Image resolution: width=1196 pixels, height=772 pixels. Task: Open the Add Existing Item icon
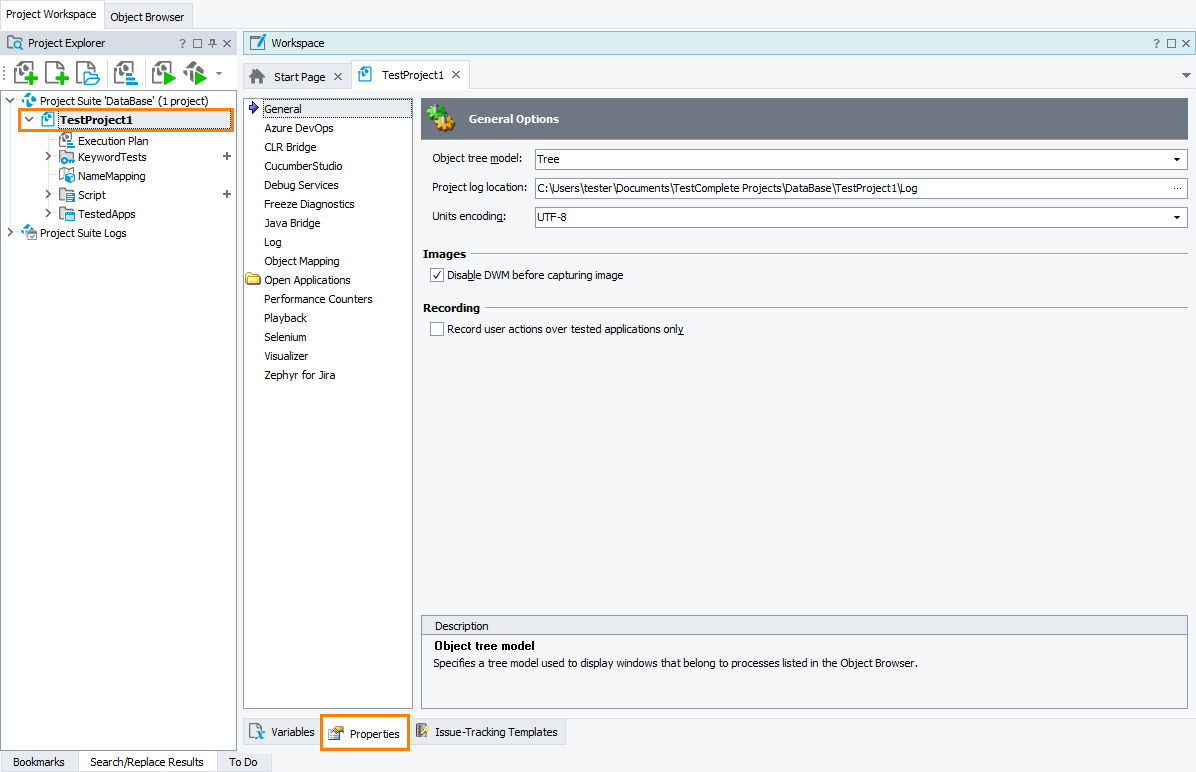(x=87, y=72)
